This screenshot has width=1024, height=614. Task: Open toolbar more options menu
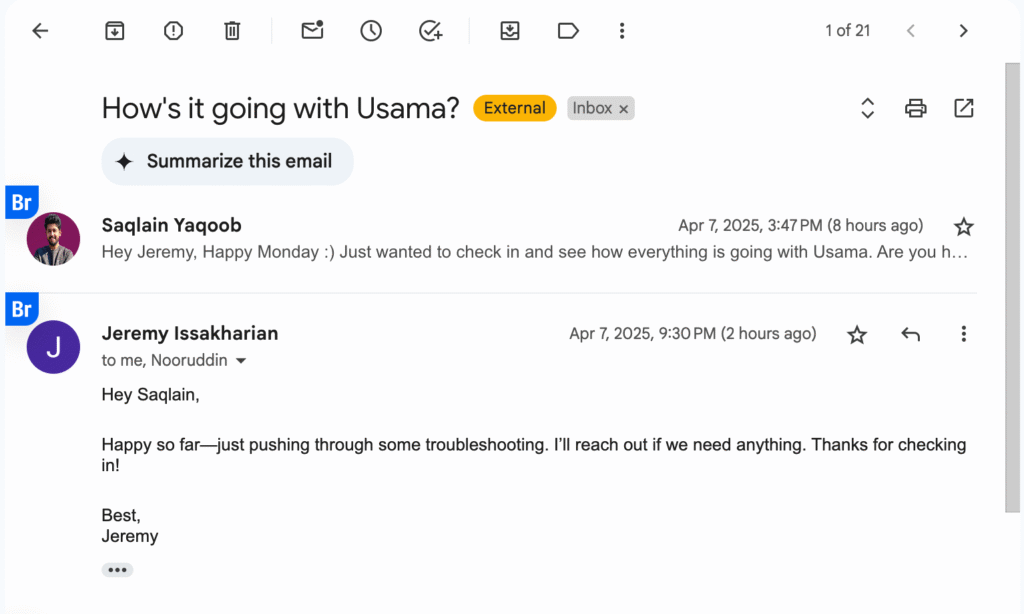click(x=622, y=31)
